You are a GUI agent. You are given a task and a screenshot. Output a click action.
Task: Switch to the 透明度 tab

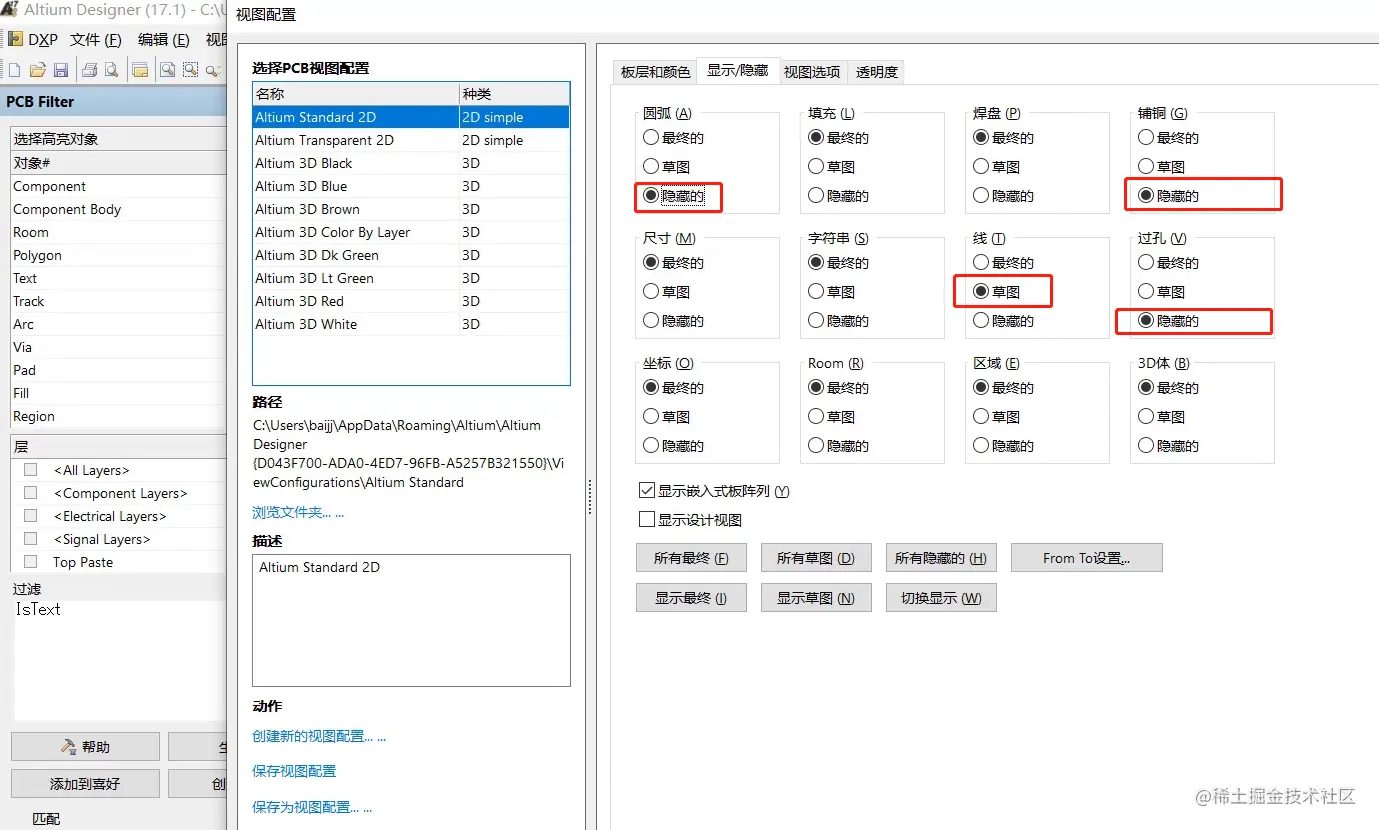click(x=877, y=72)
